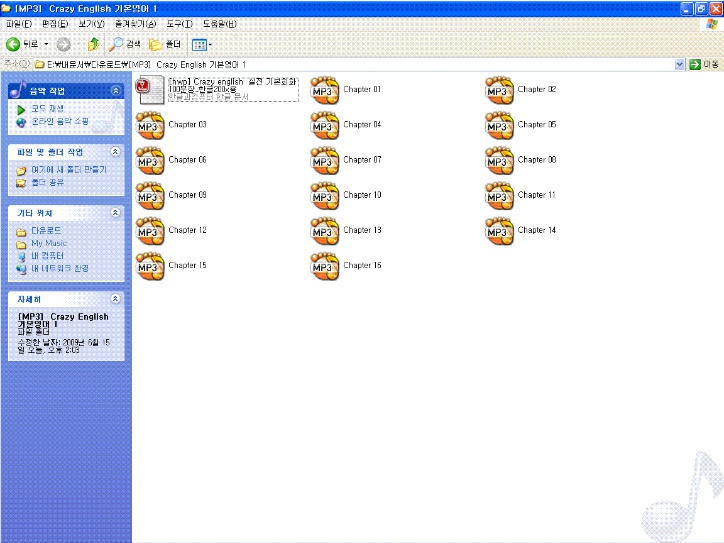Click the green Go arrow button

click(x=694, y=65)
